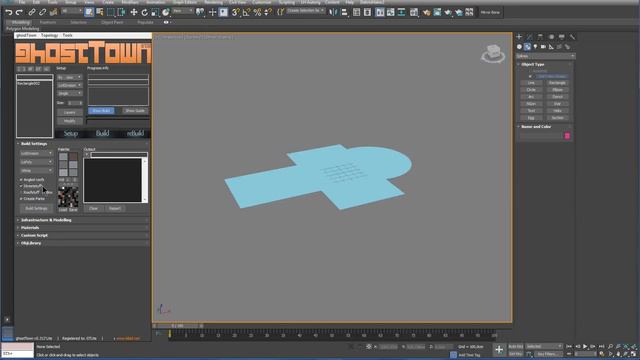
Task: Toggle the Angle Snap icon
Action: (x=247, y=12)
